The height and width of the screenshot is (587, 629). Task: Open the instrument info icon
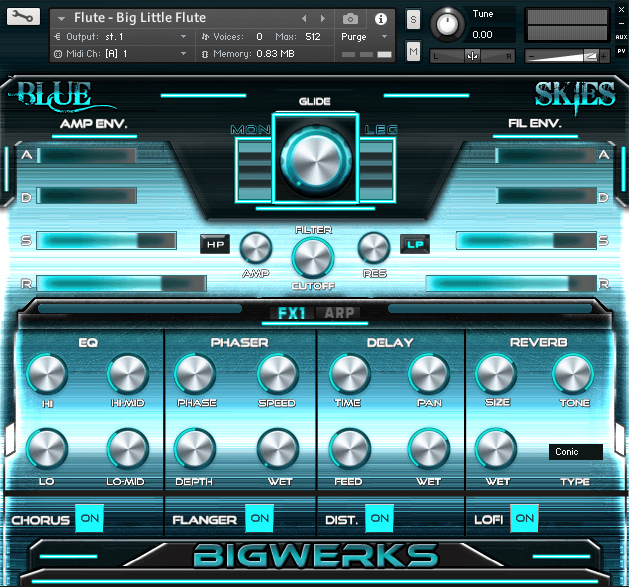tap(381, 19)
